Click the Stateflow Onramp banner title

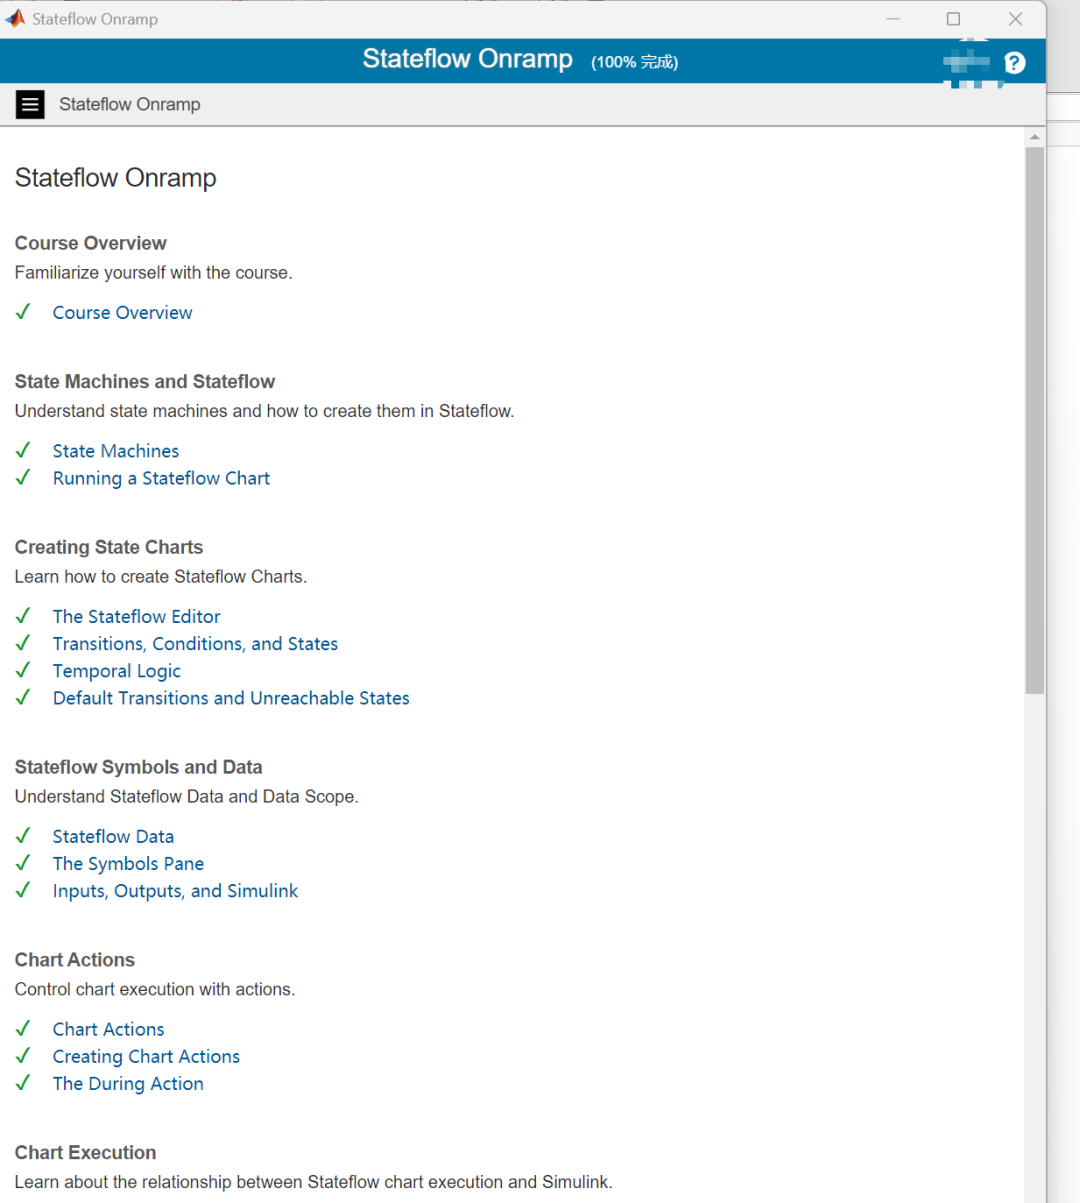pyautogui.click(x=467, y=59)
